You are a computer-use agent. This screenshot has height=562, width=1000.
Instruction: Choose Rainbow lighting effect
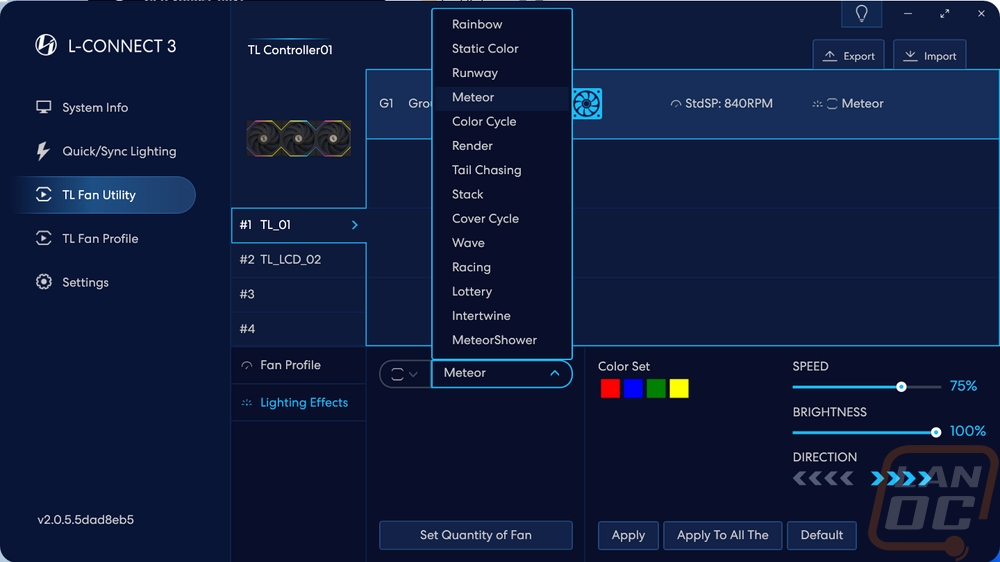tap(501, 24)
